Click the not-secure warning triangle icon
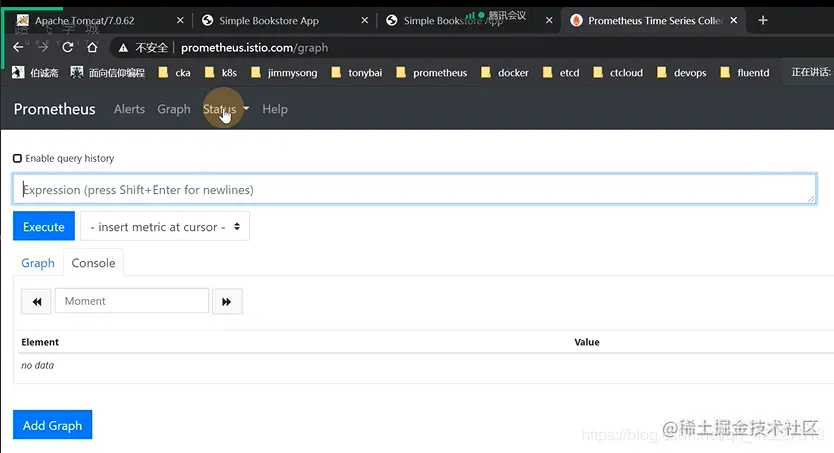This screenshot has width=834, height=453. (123, 48)
